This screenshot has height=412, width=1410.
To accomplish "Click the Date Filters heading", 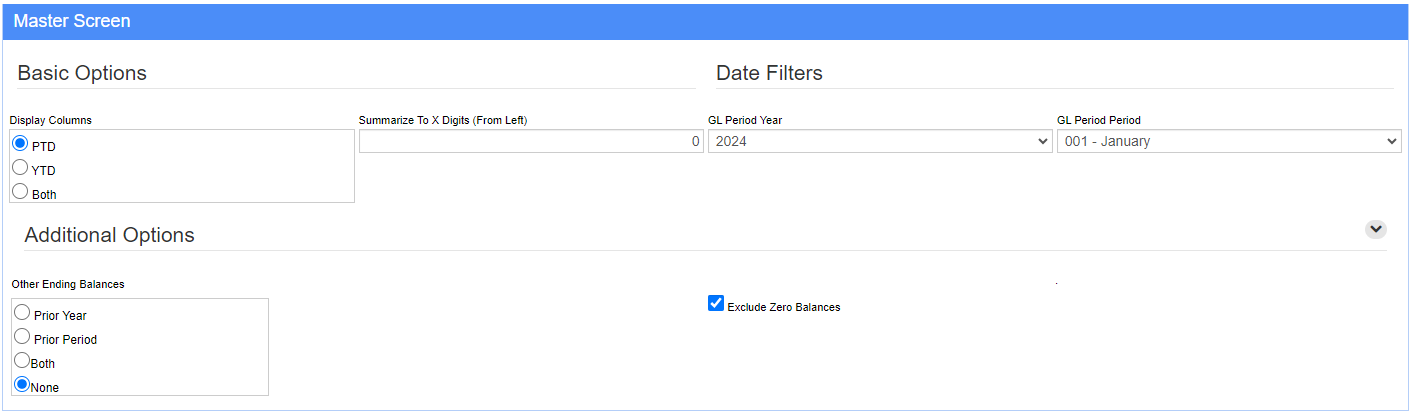I will pyautogui.click(x=769, y=73).
